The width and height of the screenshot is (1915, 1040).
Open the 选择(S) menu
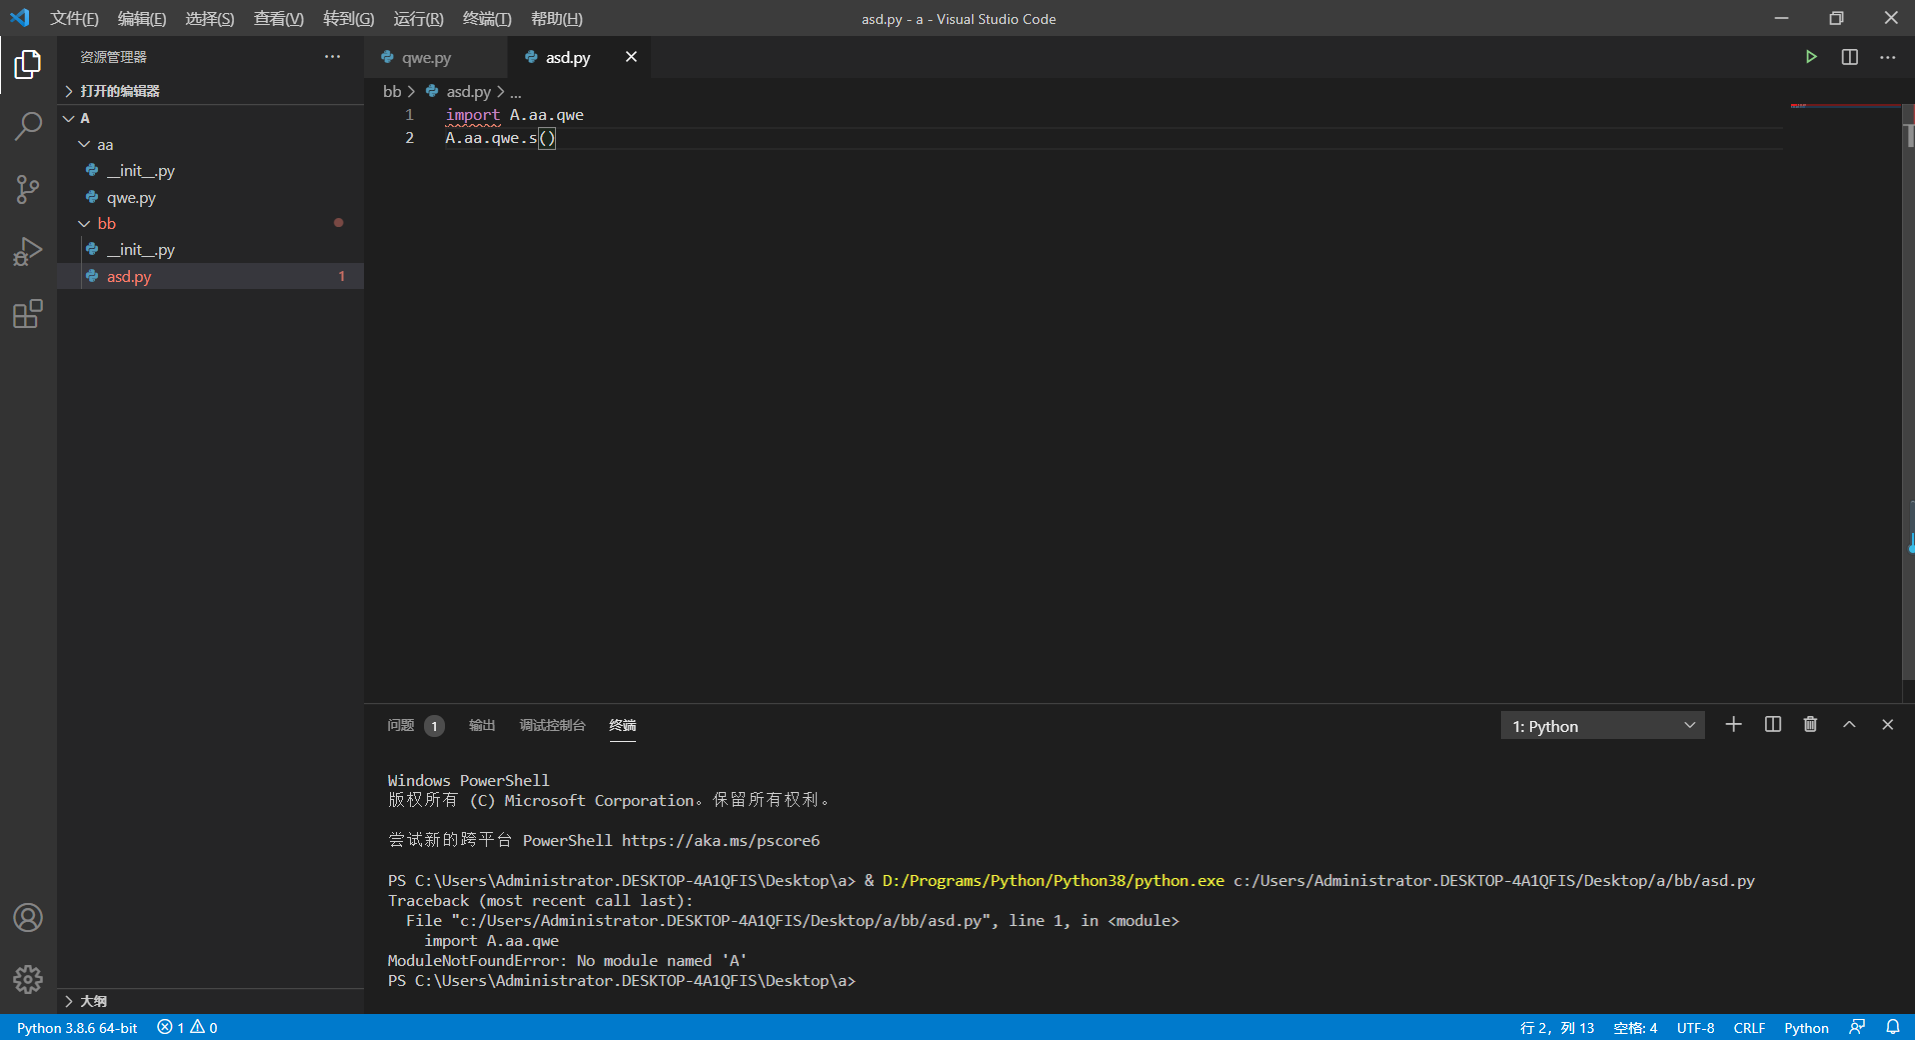[210, 18]
